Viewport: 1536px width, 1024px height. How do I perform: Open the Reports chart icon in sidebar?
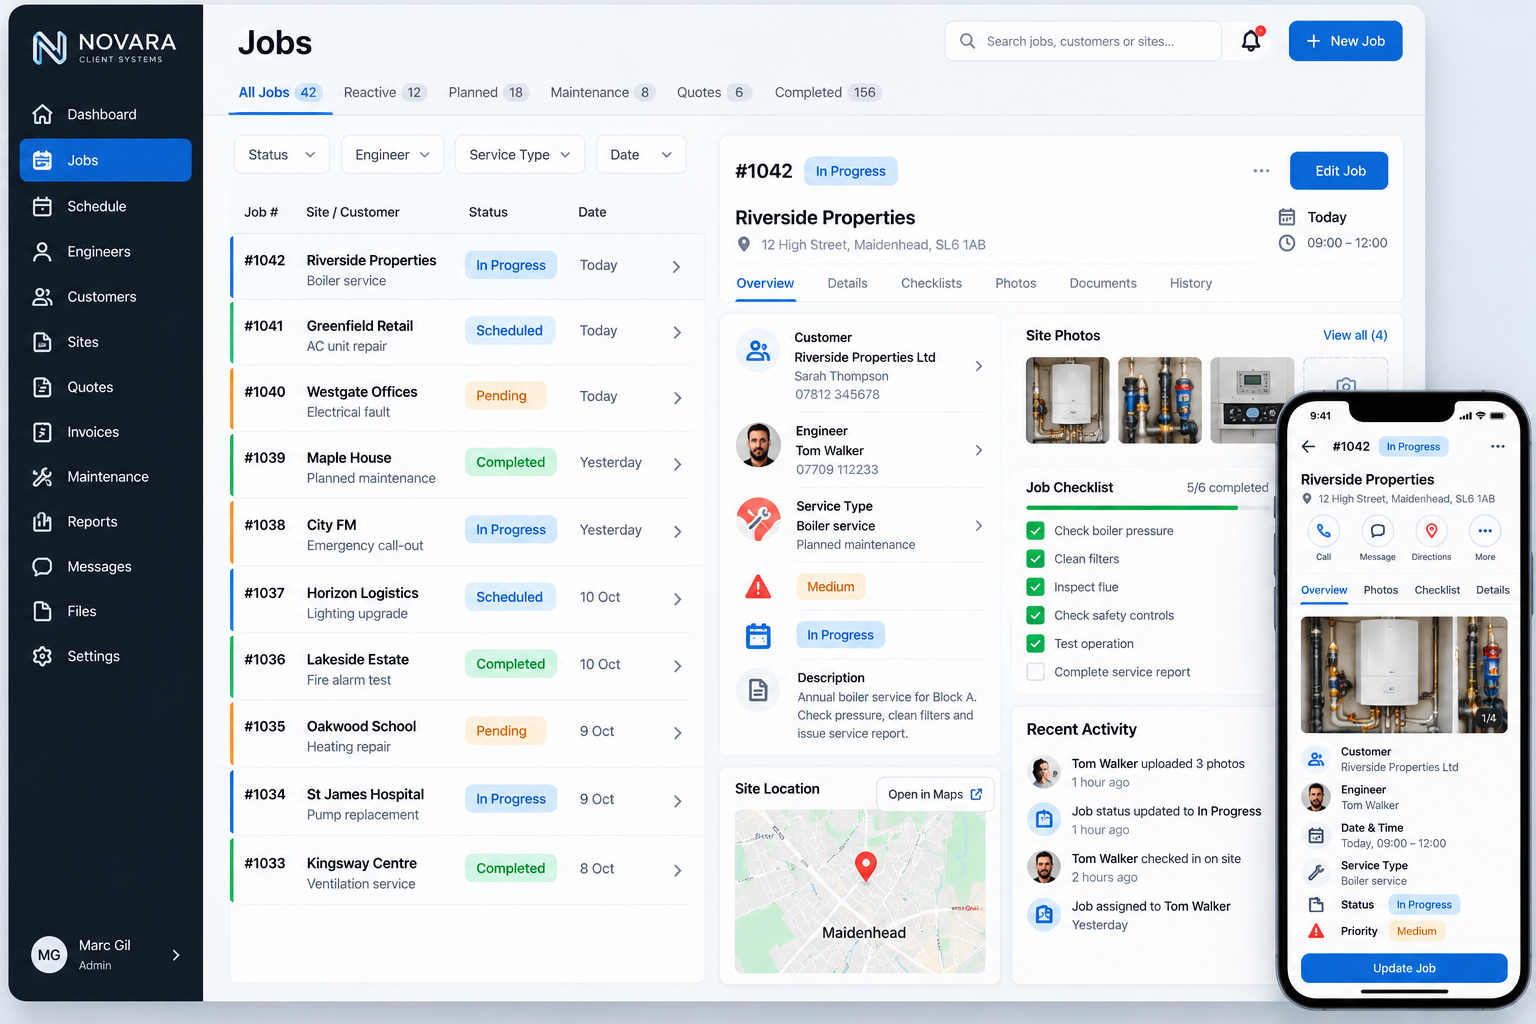pos(42,522)
